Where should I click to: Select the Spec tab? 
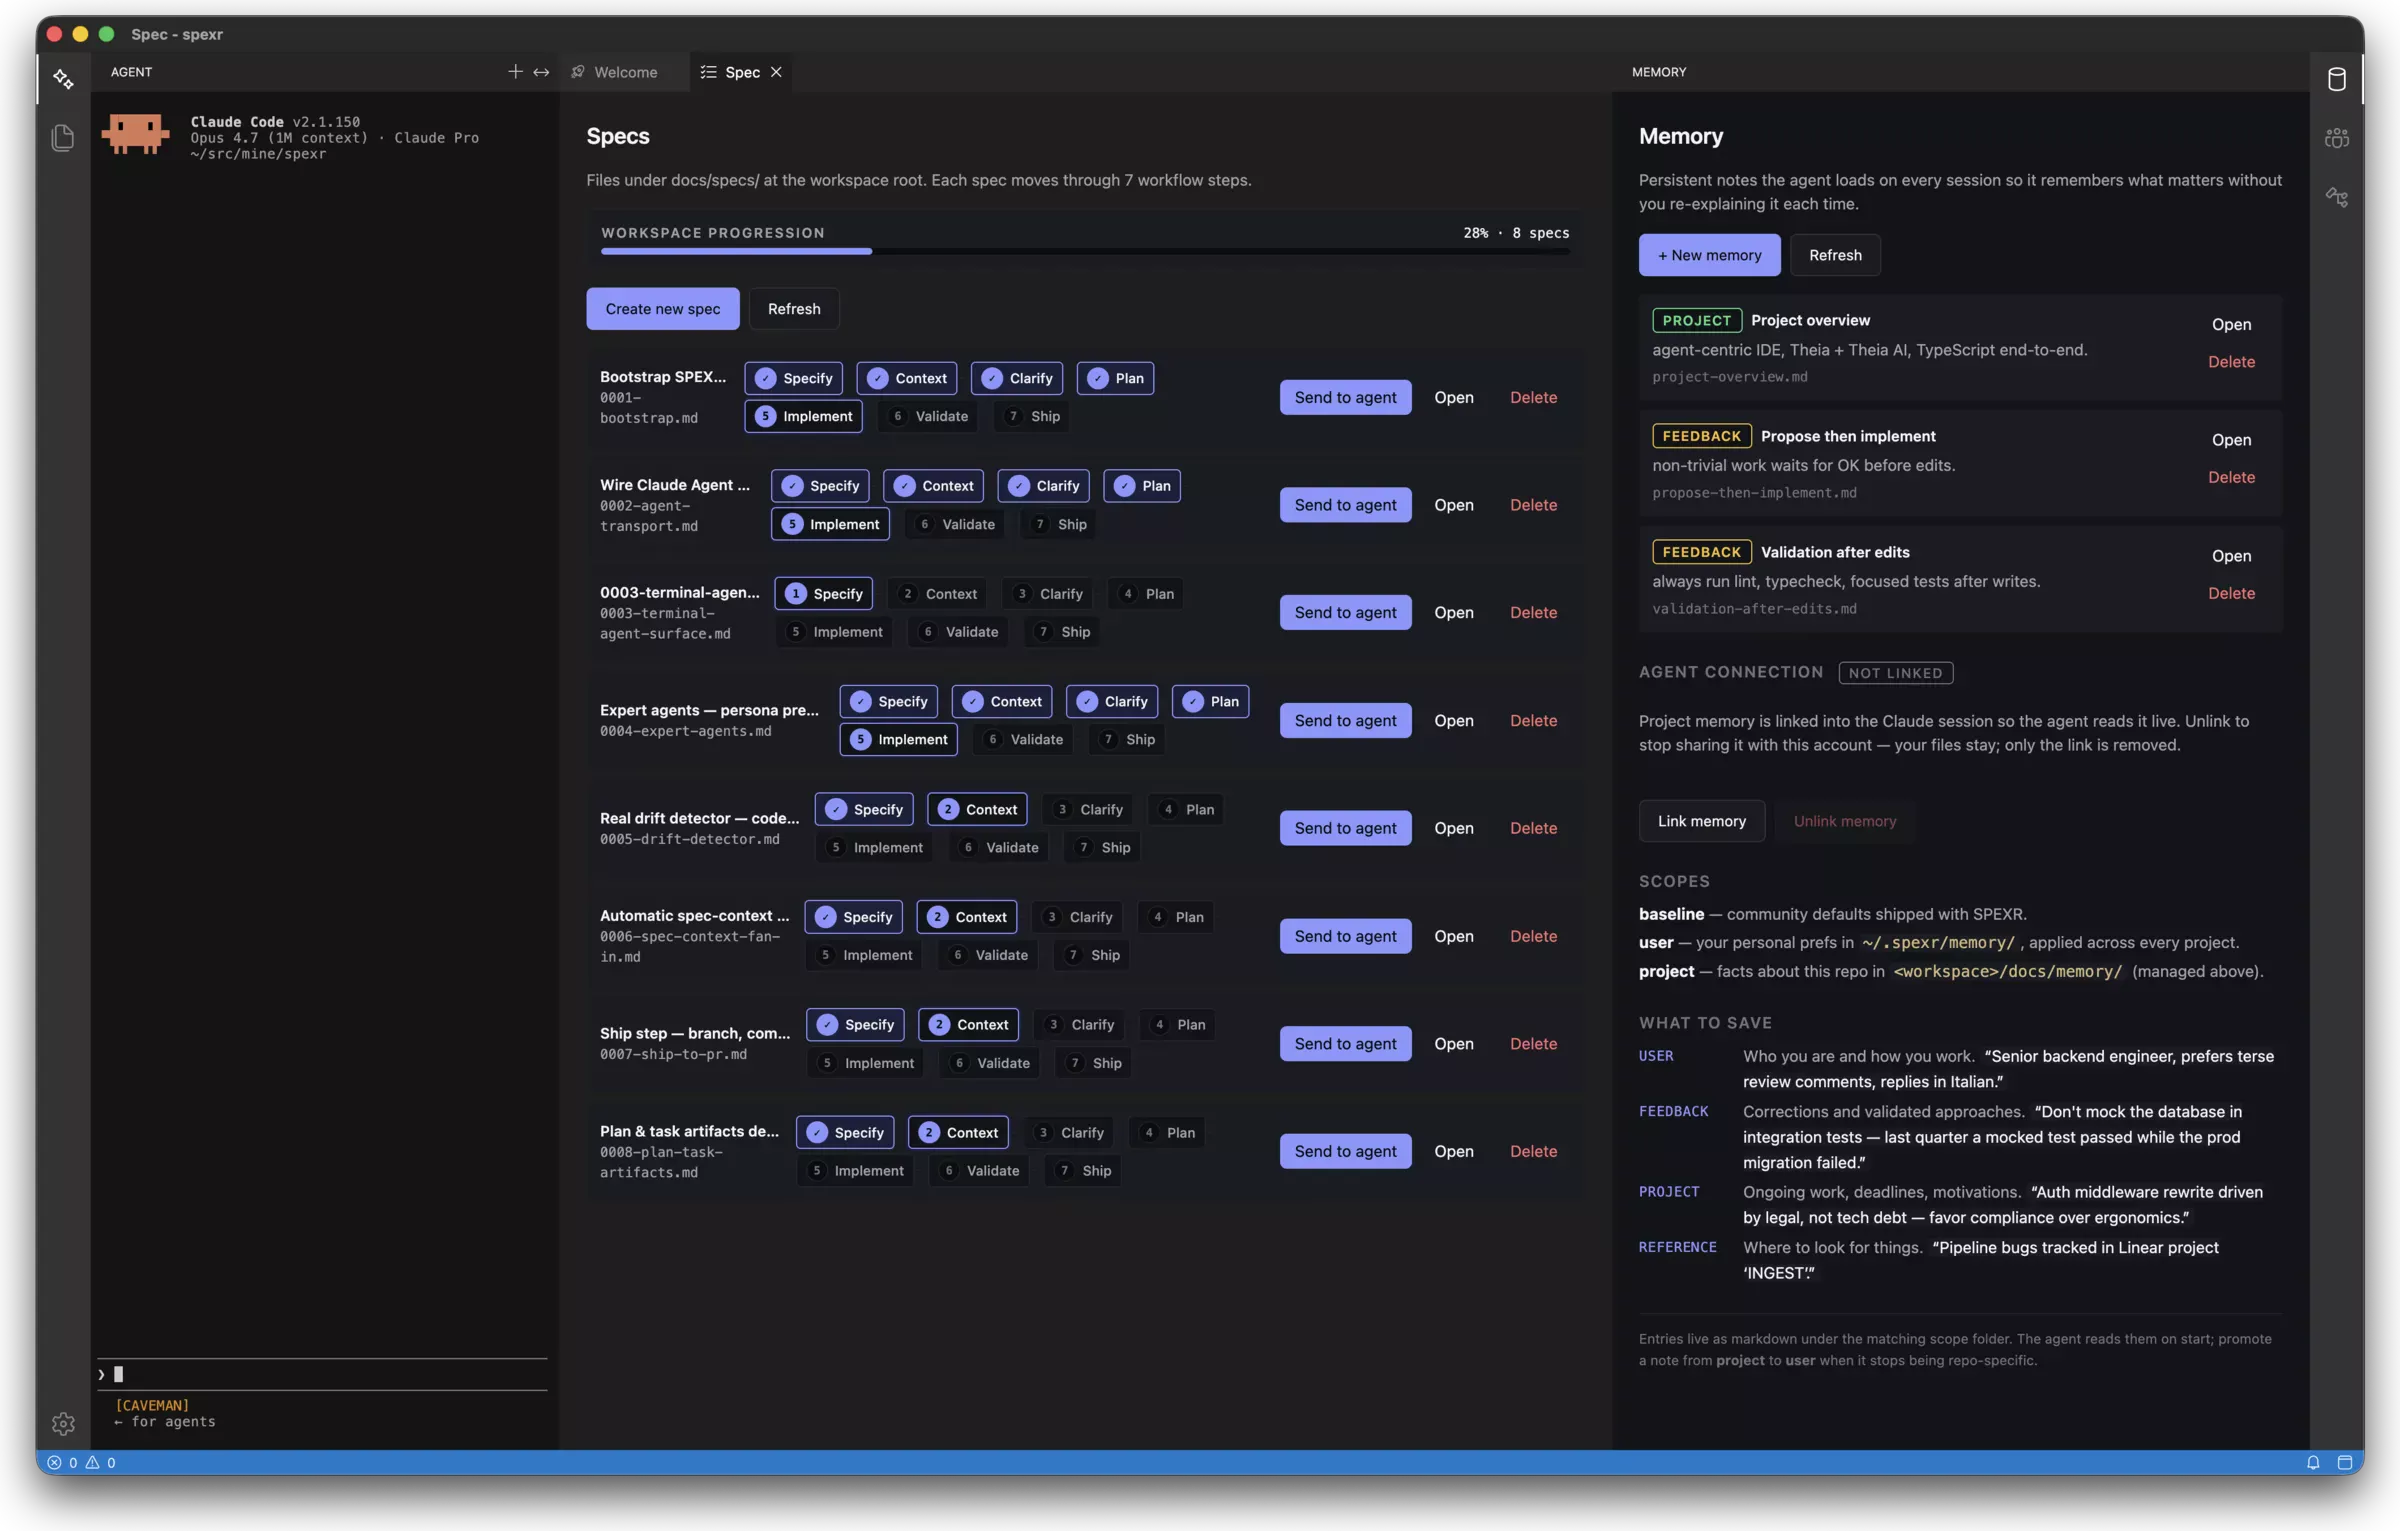pyautogui.click(x=742, y=72)
